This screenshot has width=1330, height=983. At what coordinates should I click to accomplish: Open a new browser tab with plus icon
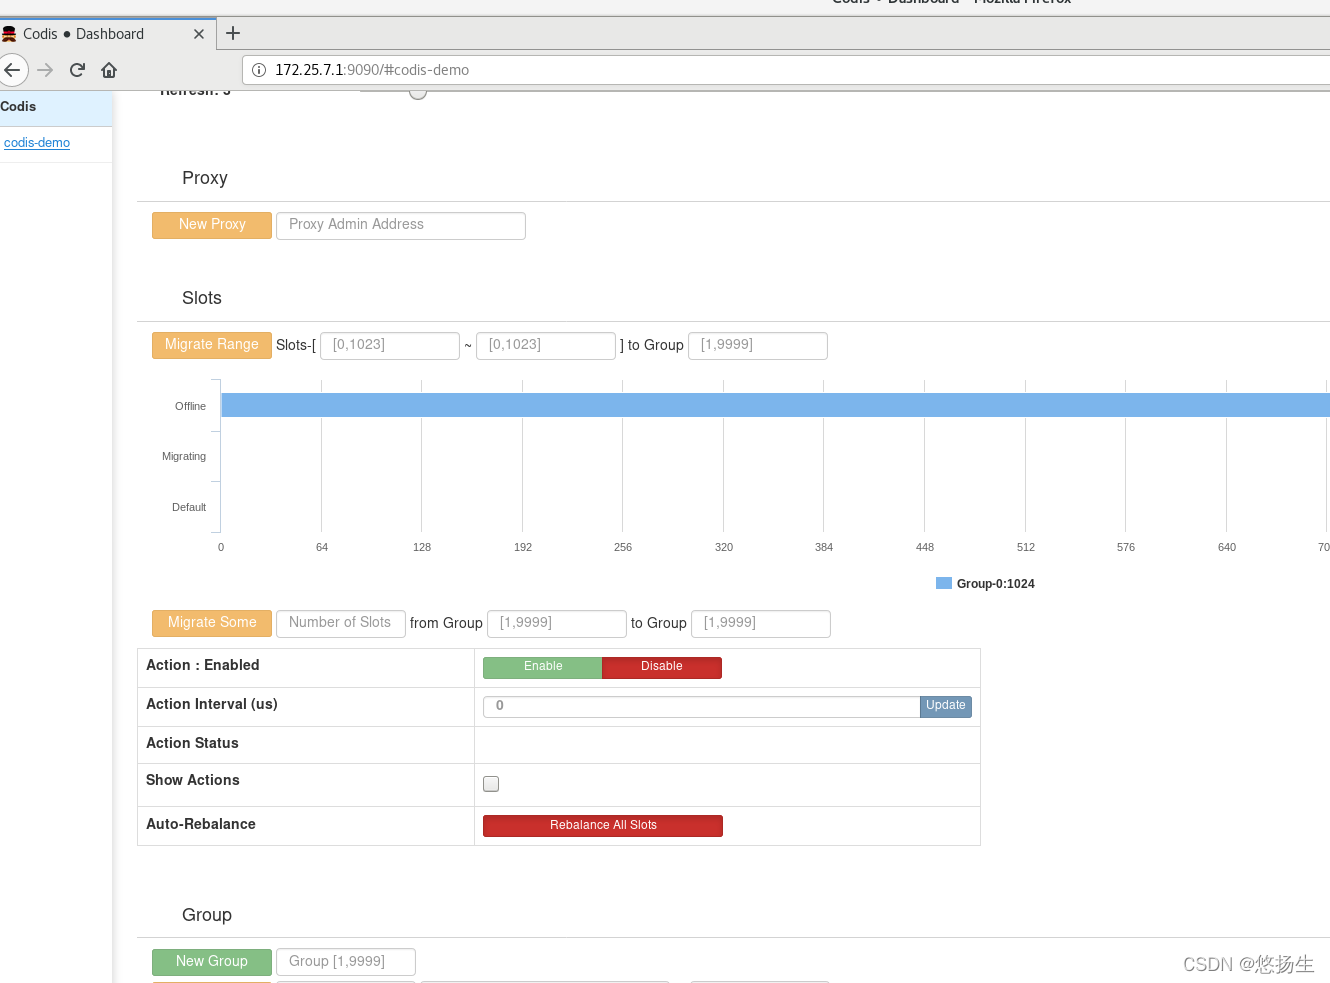(233, 33)
